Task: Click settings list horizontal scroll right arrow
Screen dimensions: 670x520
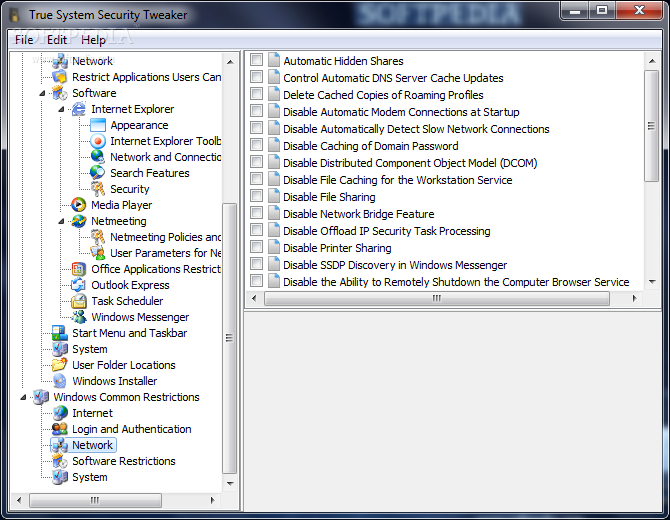Action: (x=635, y=298)
